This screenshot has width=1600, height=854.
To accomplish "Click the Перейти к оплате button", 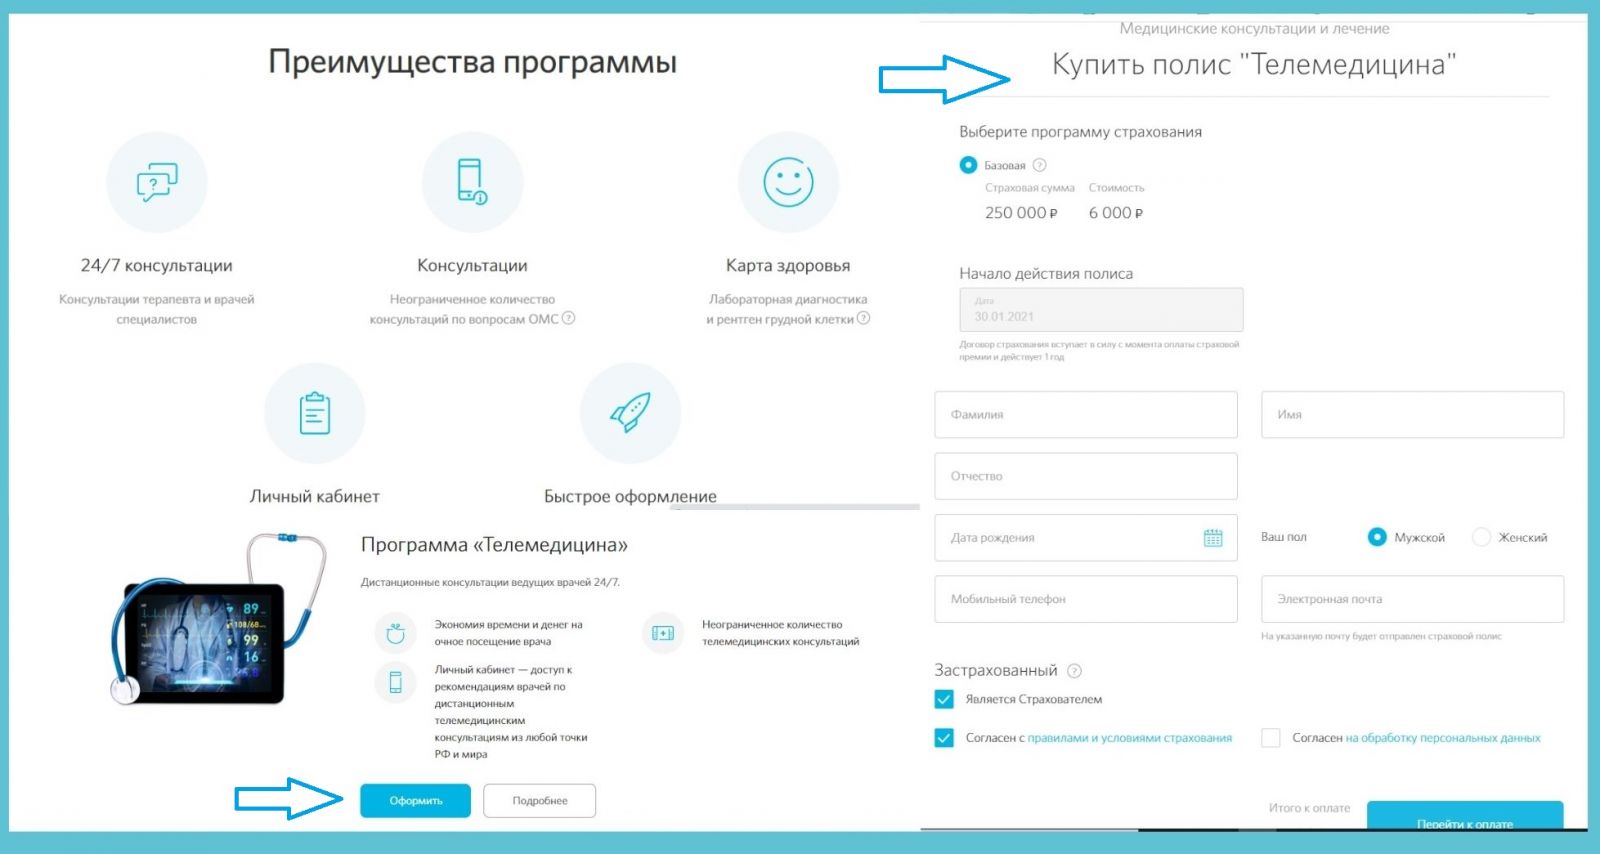I will [1465, 816].
